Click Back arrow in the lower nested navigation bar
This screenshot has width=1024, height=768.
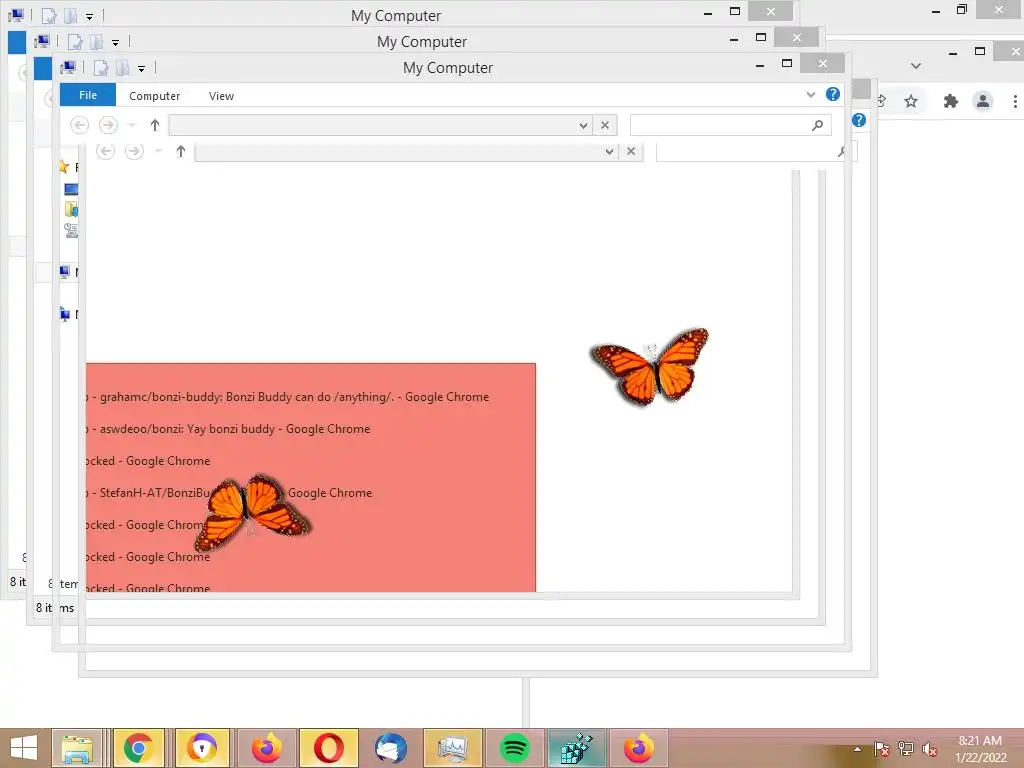(x=106, y=152)
